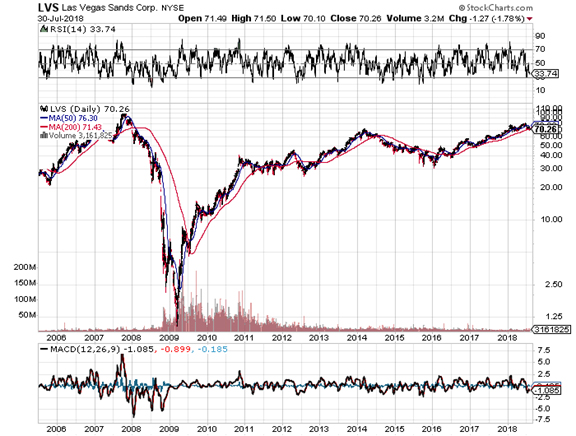
Task: Click the 33.74 RSI value tag on axis
Action: pyautogui.click(x=545, y=74)
